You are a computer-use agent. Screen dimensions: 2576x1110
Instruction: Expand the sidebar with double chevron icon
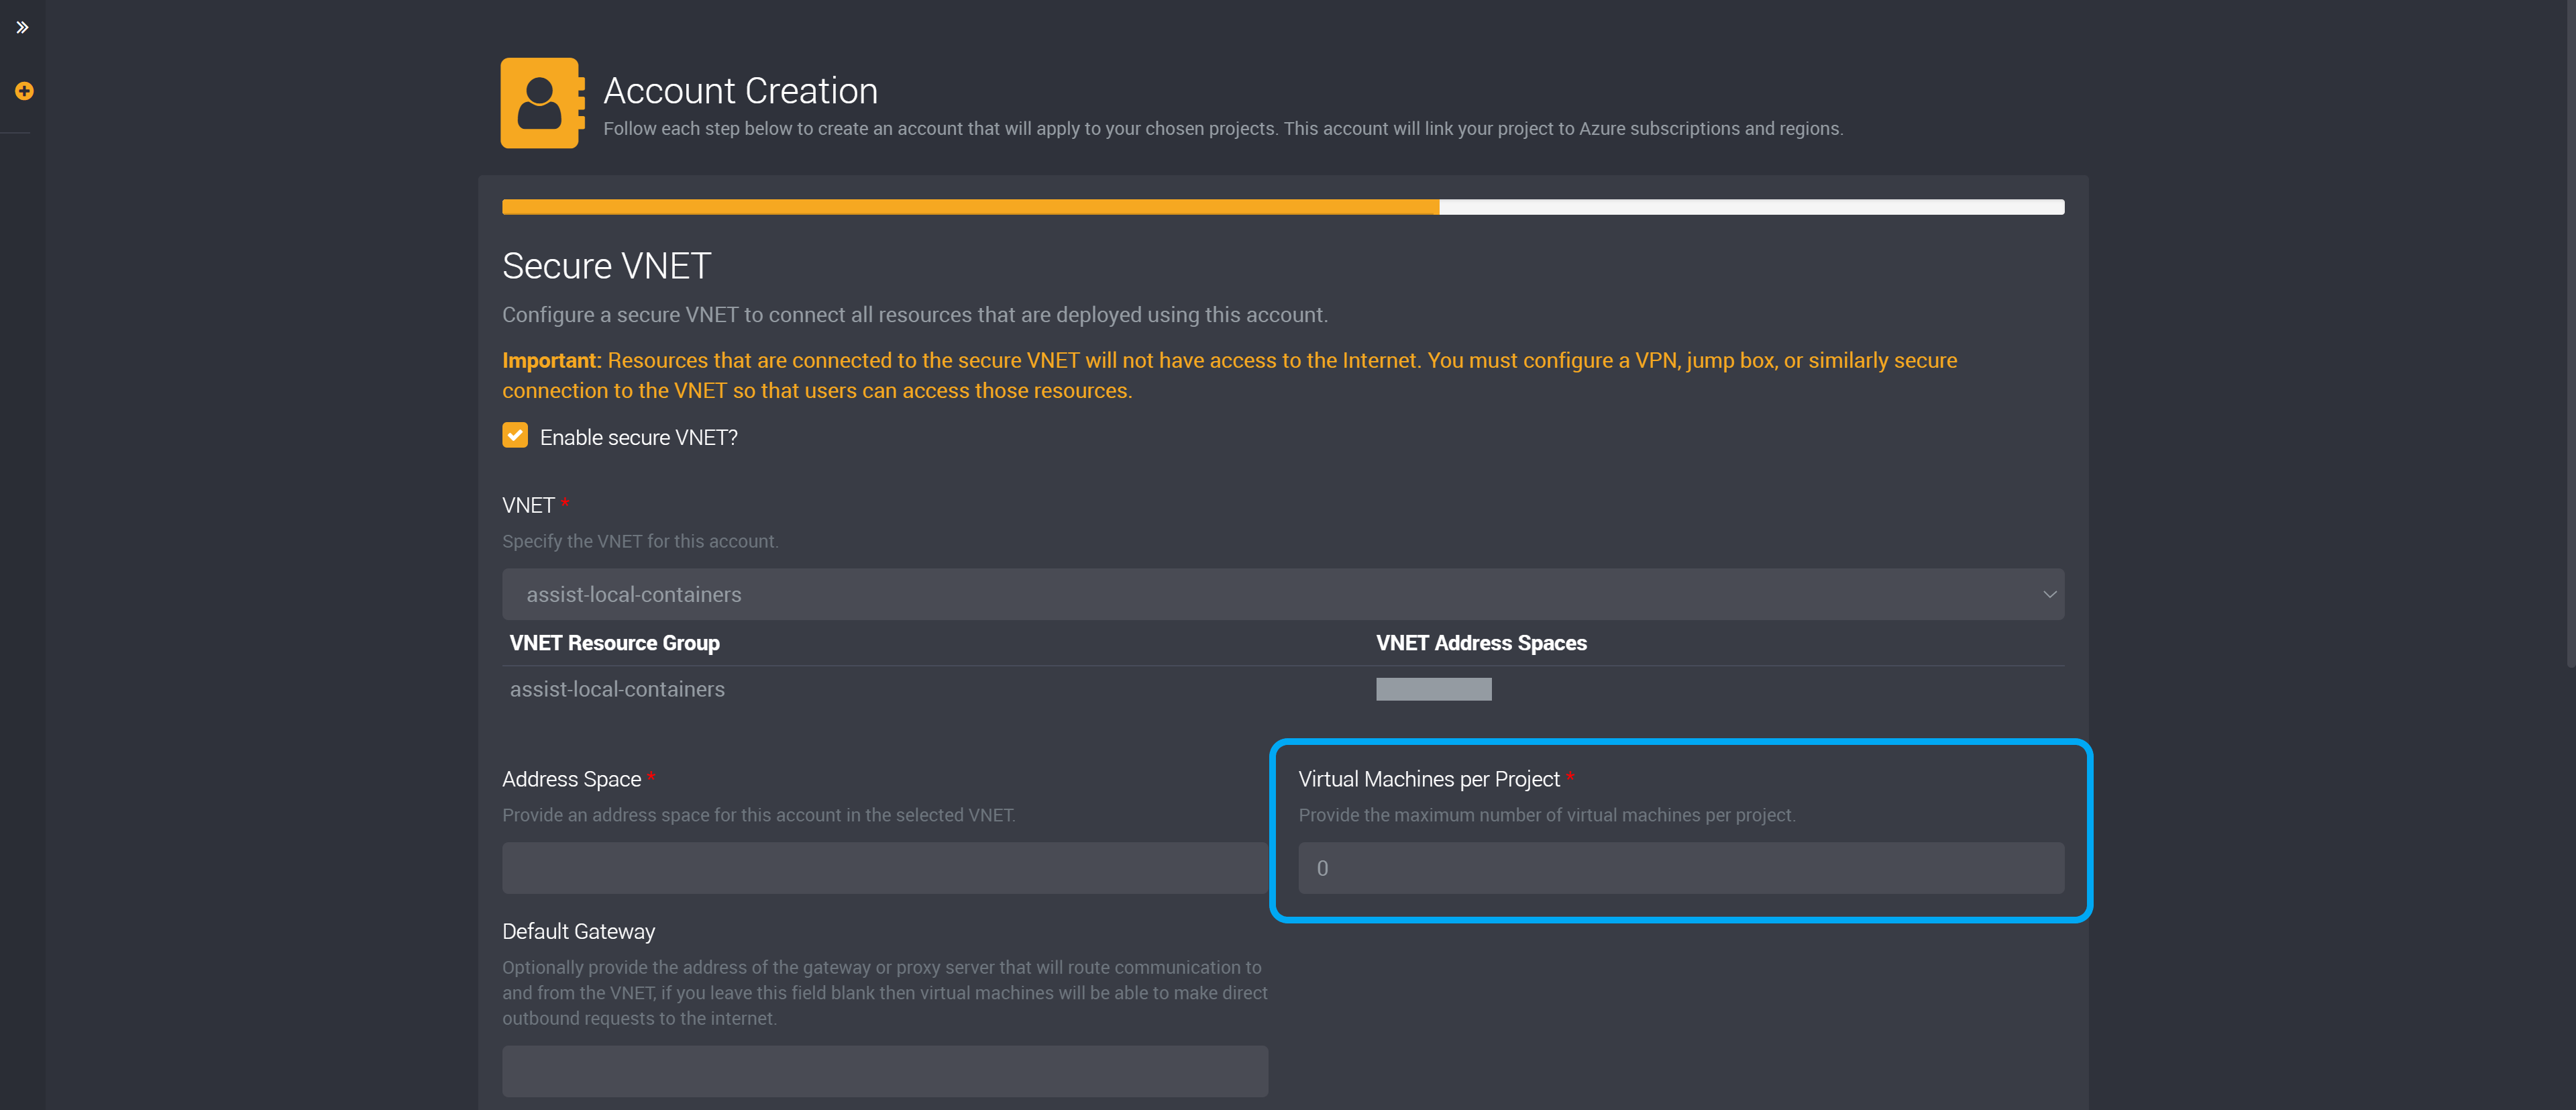pyautogui.click(x=22, y=27)
